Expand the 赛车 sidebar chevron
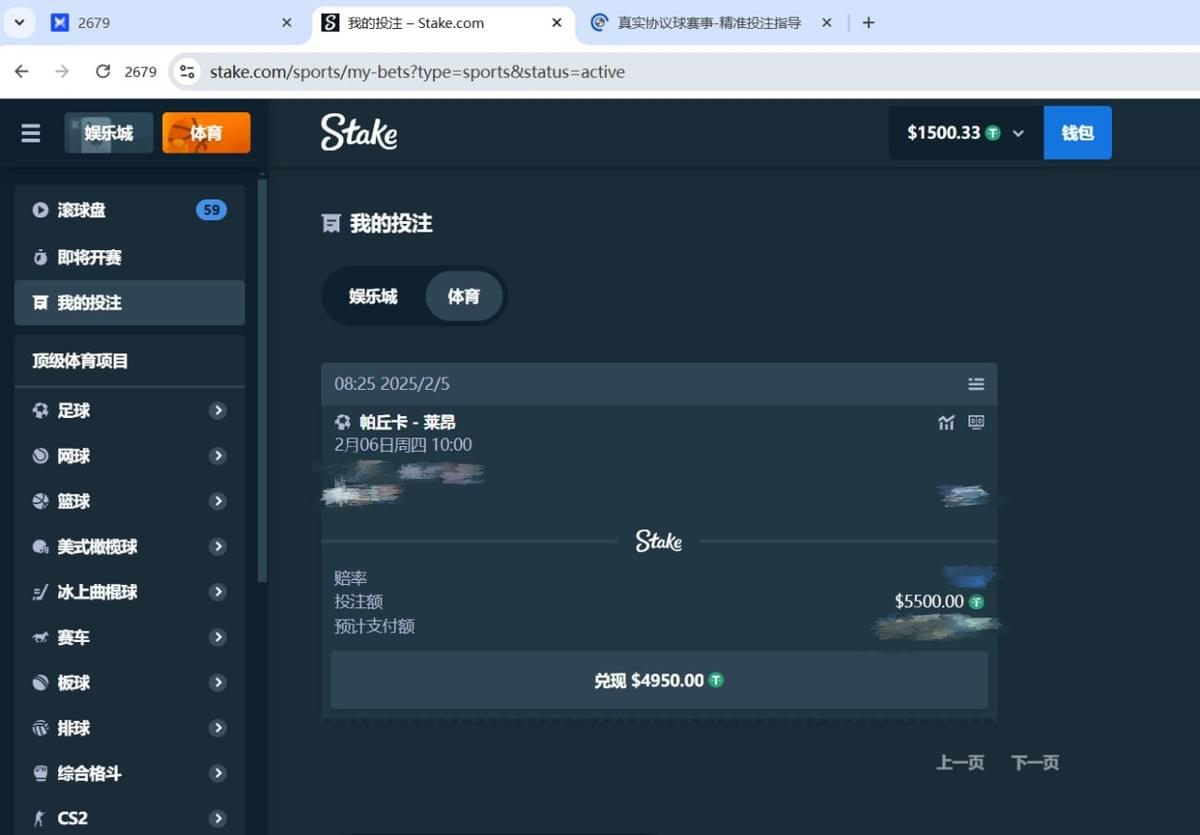1200x835 pixels. (x=218, y=637)
